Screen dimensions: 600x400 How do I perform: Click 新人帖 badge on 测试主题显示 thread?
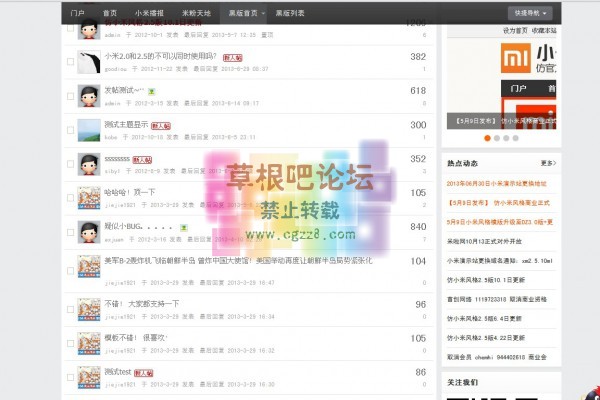click(161, 126)
